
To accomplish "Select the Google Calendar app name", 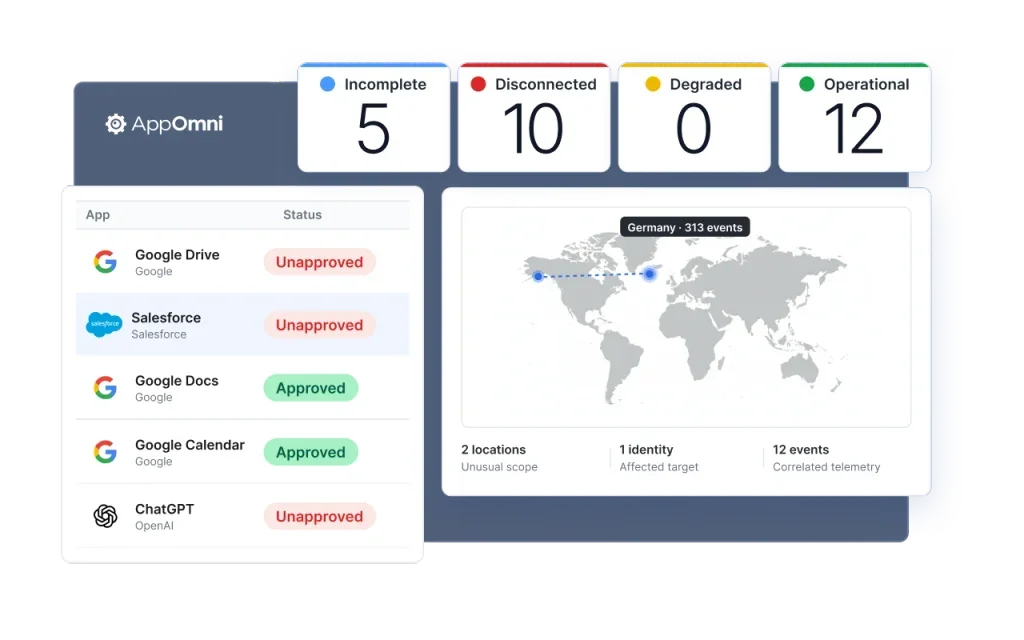I will pyautogui.click(x=189, y=445).
